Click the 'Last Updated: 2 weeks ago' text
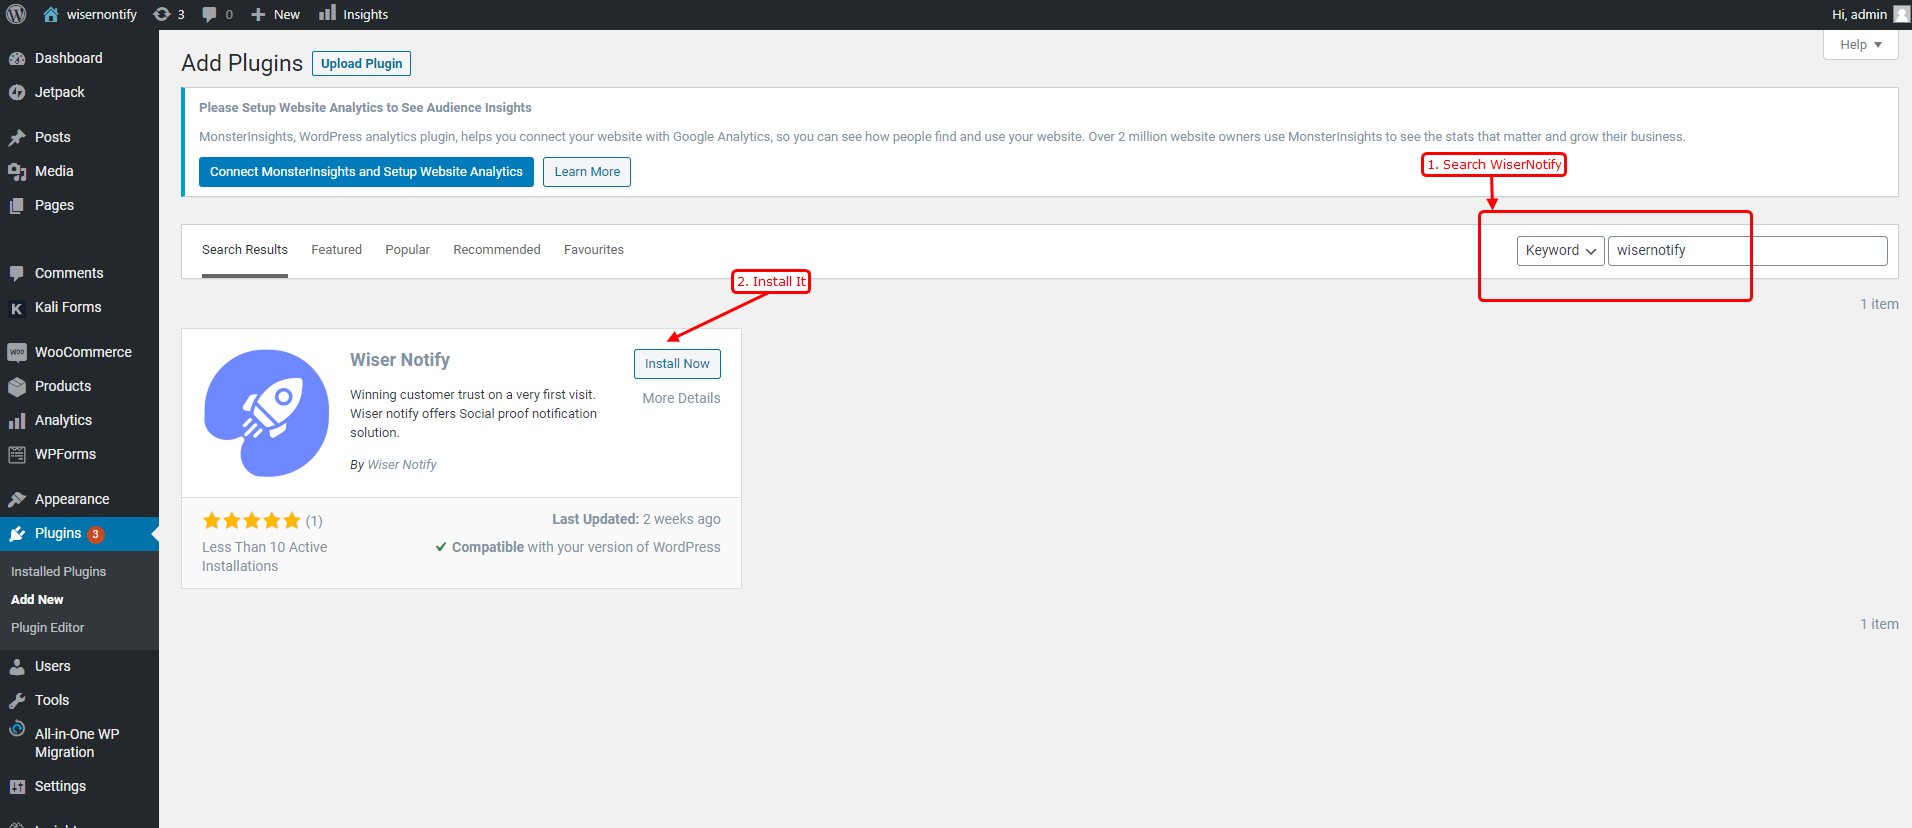This screenshot has width=1912, height=828. click(636, 520)
